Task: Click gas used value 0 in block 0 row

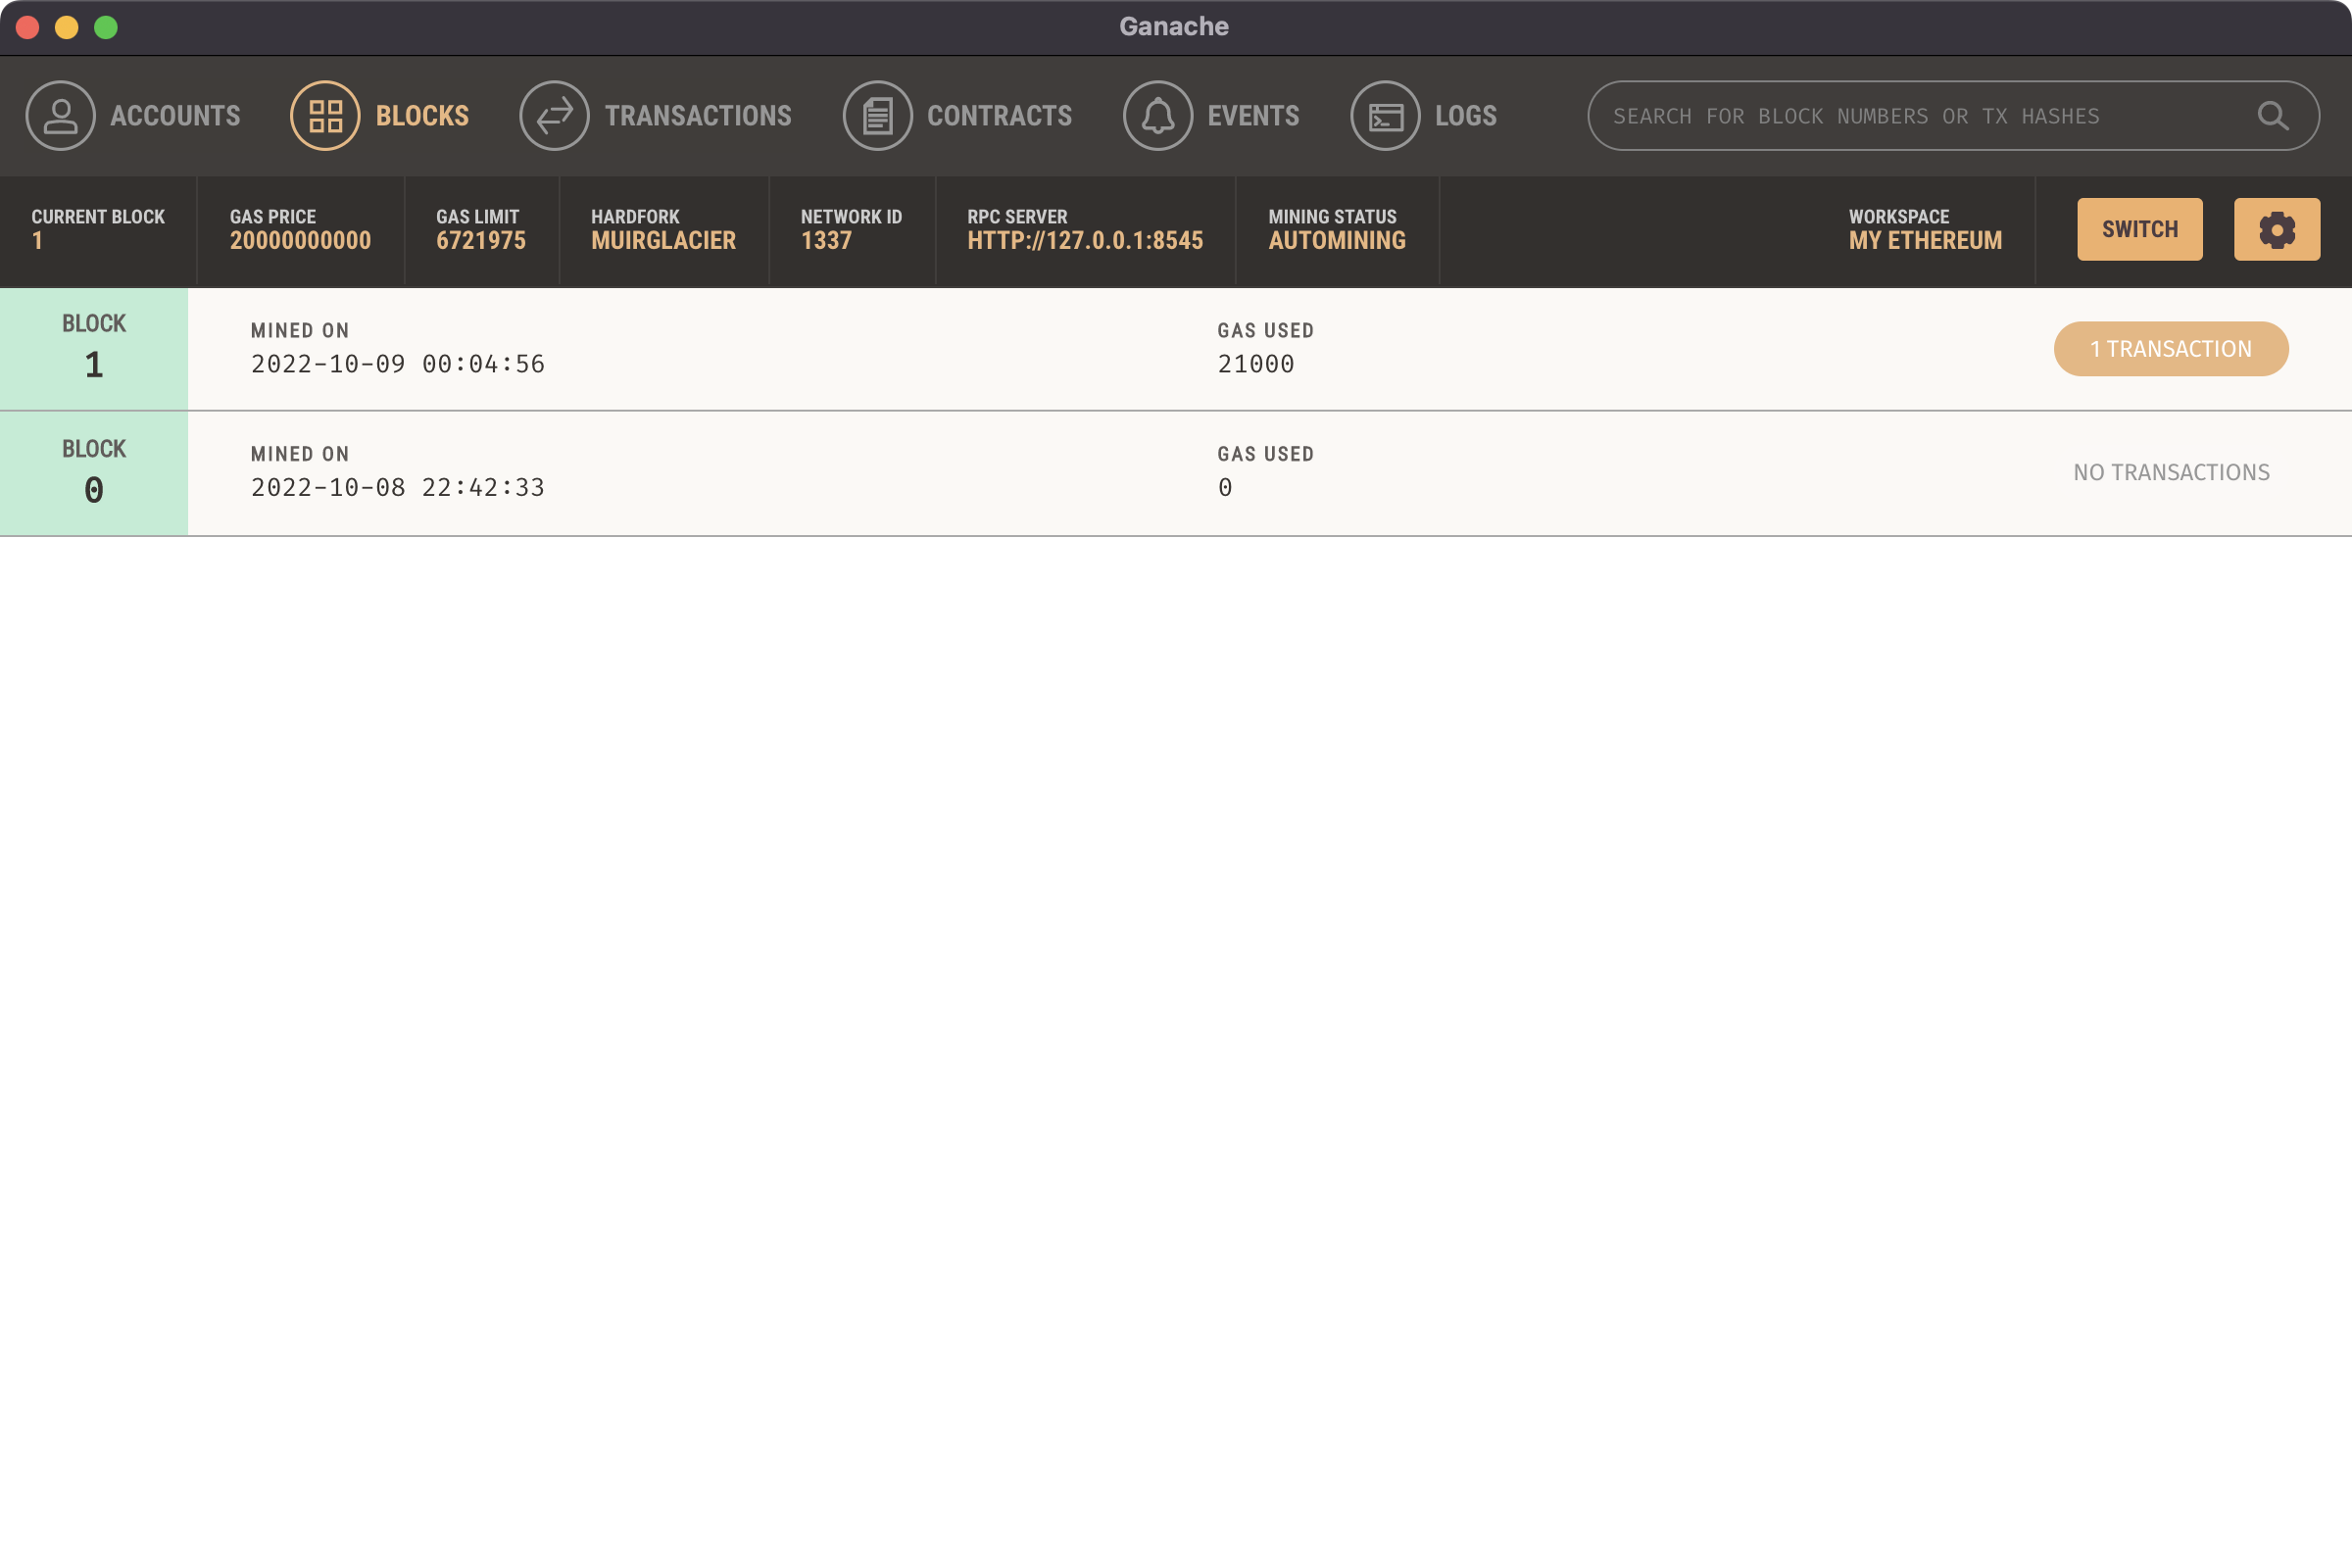Action: pos(1225,488)
